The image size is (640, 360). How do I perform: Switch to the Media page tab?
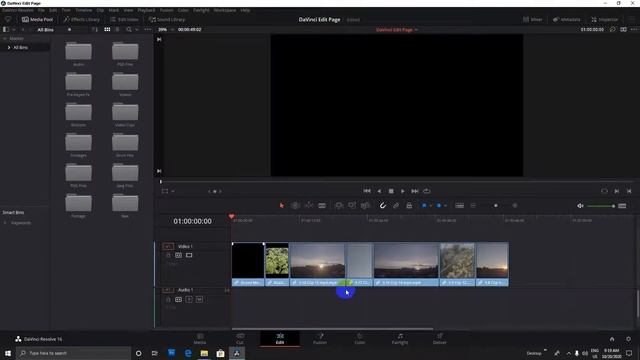point(200,338)
